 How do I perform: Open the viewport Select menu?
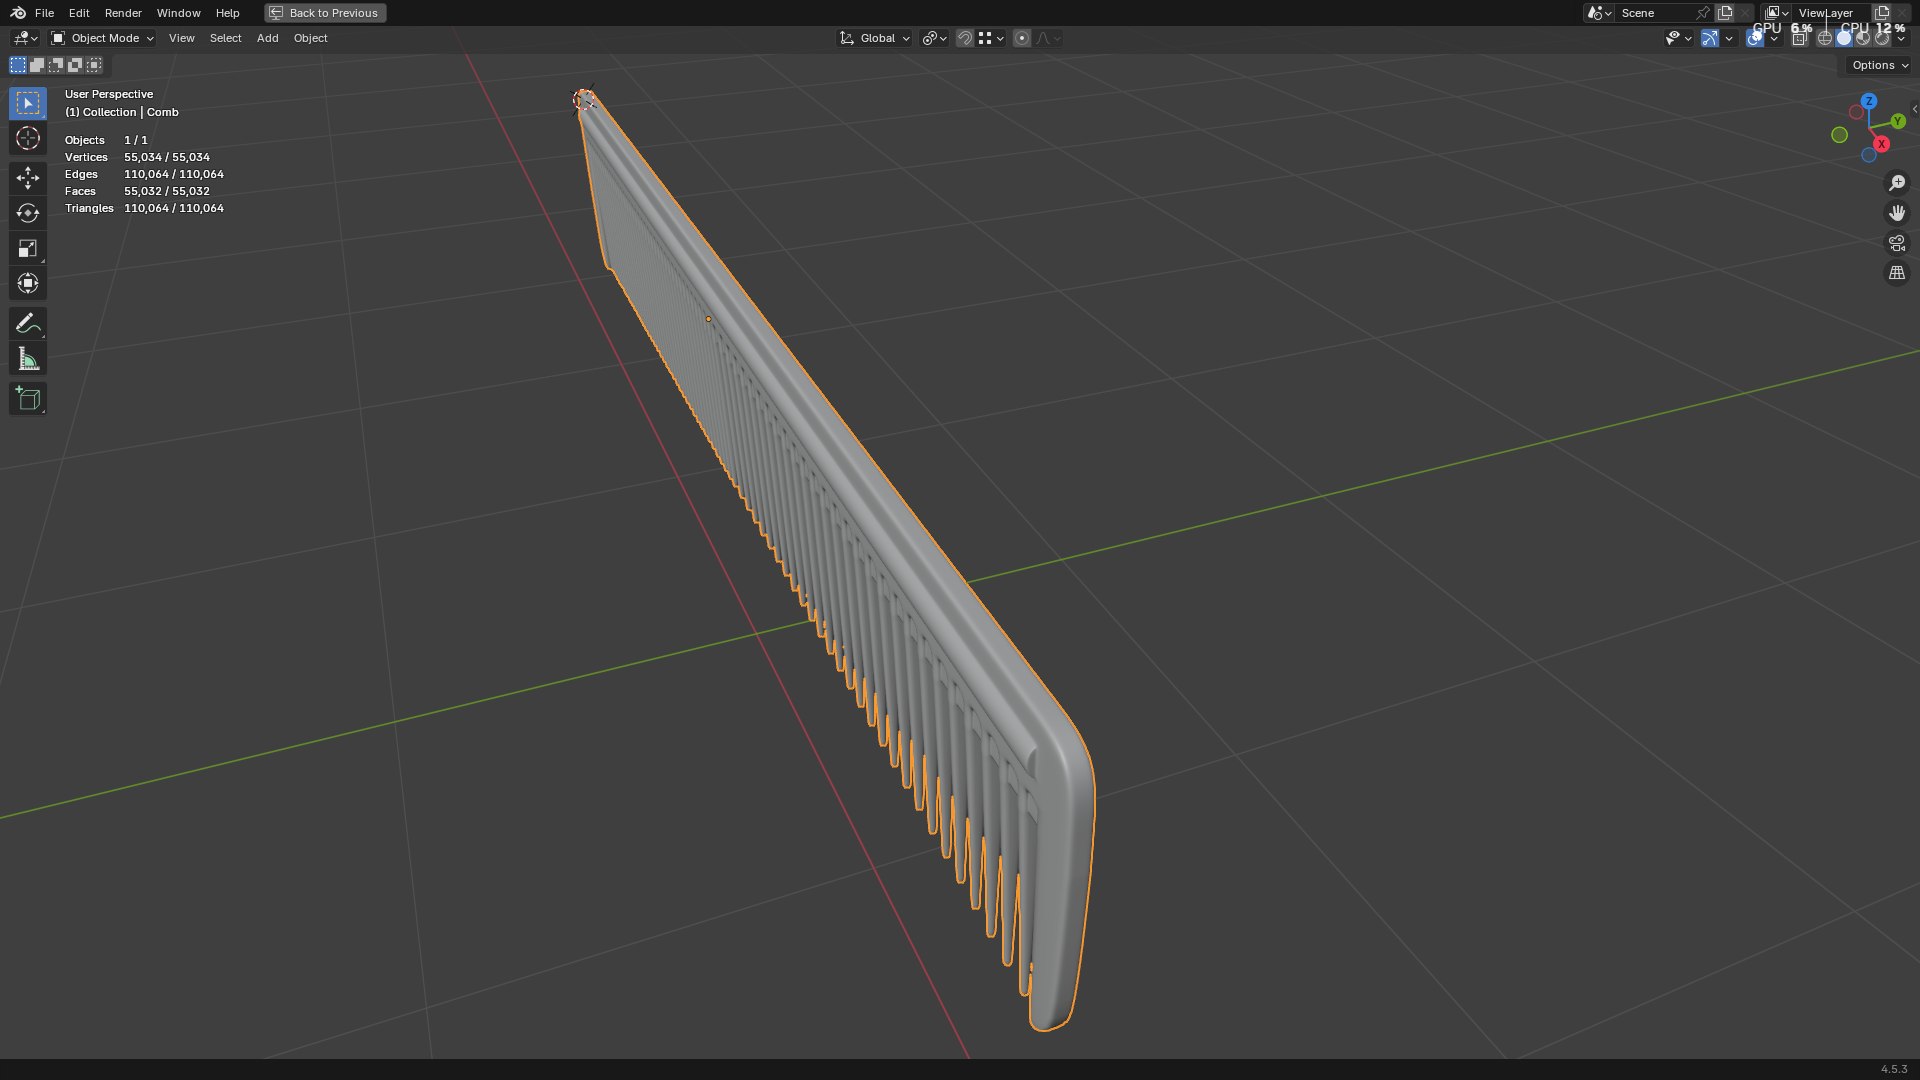coord(225,38)
